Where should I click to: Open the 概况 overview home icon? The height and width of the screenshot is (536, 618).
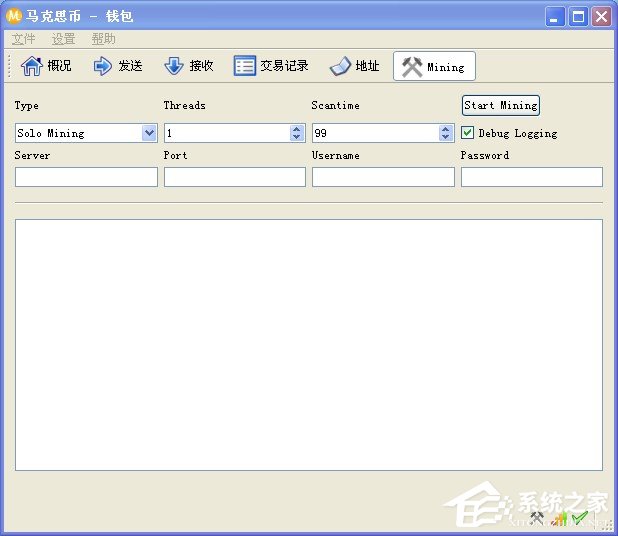pos(32,66)
